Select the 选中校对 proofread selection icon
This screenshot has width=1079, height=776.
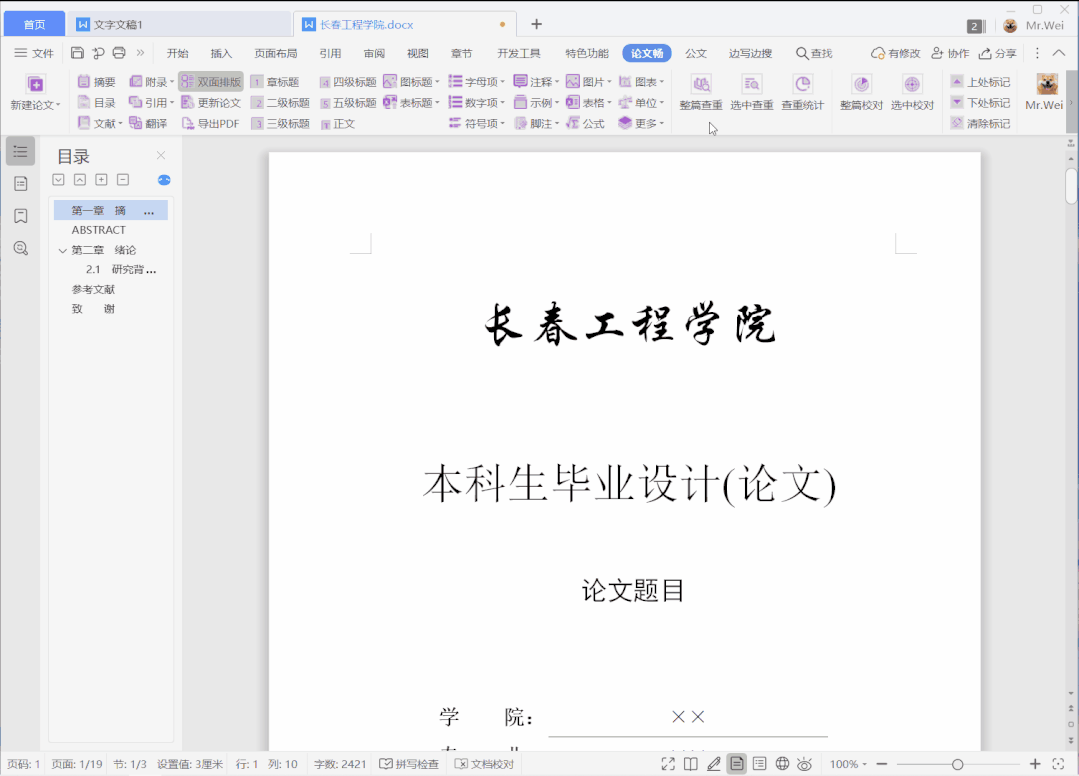tap(911, 86)
